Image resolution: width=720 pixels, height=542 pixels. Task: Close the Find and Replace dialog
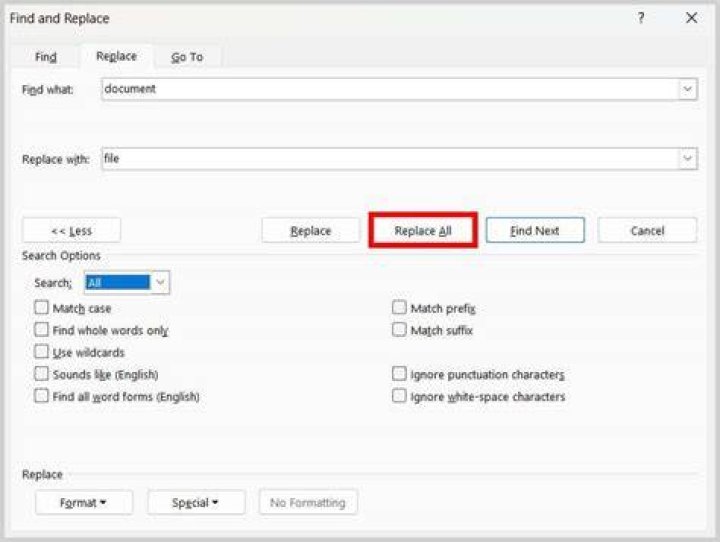pos(691,18)
